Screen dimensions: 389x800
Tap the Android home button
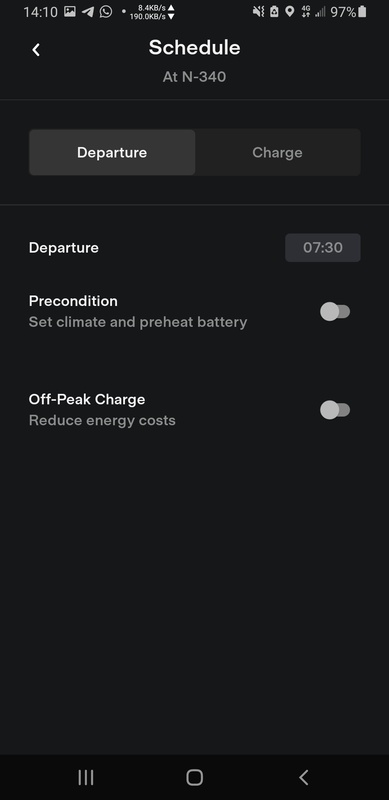pyautogui.click(x=194, y=777)
